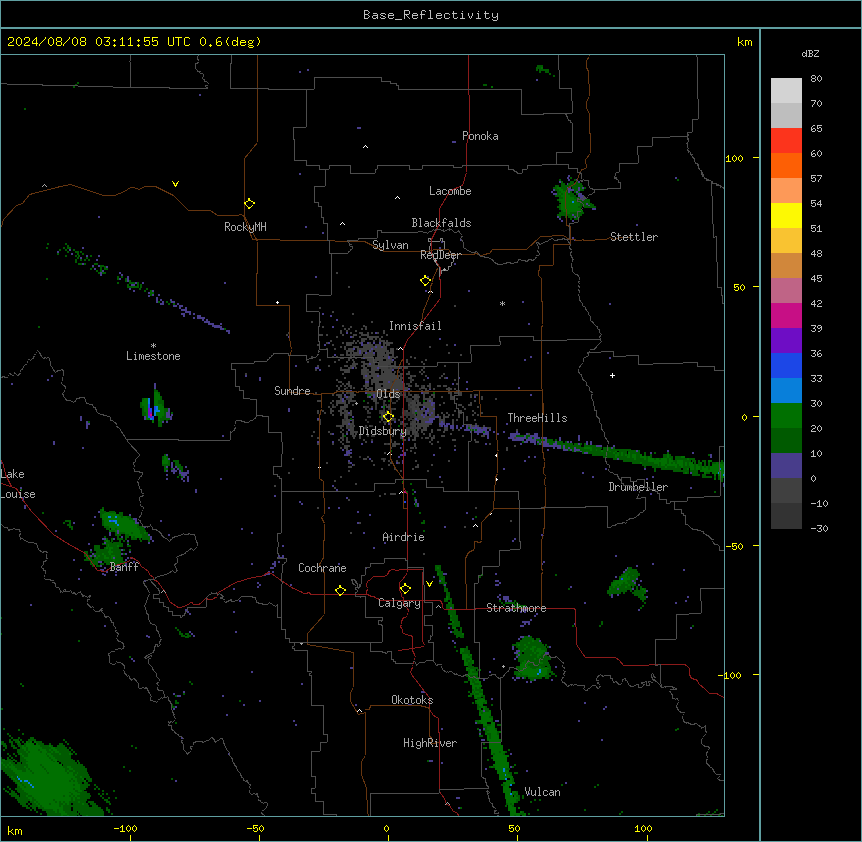862x842 pixels.
Task: Click the Innisfail label
Action: point(415,326)
